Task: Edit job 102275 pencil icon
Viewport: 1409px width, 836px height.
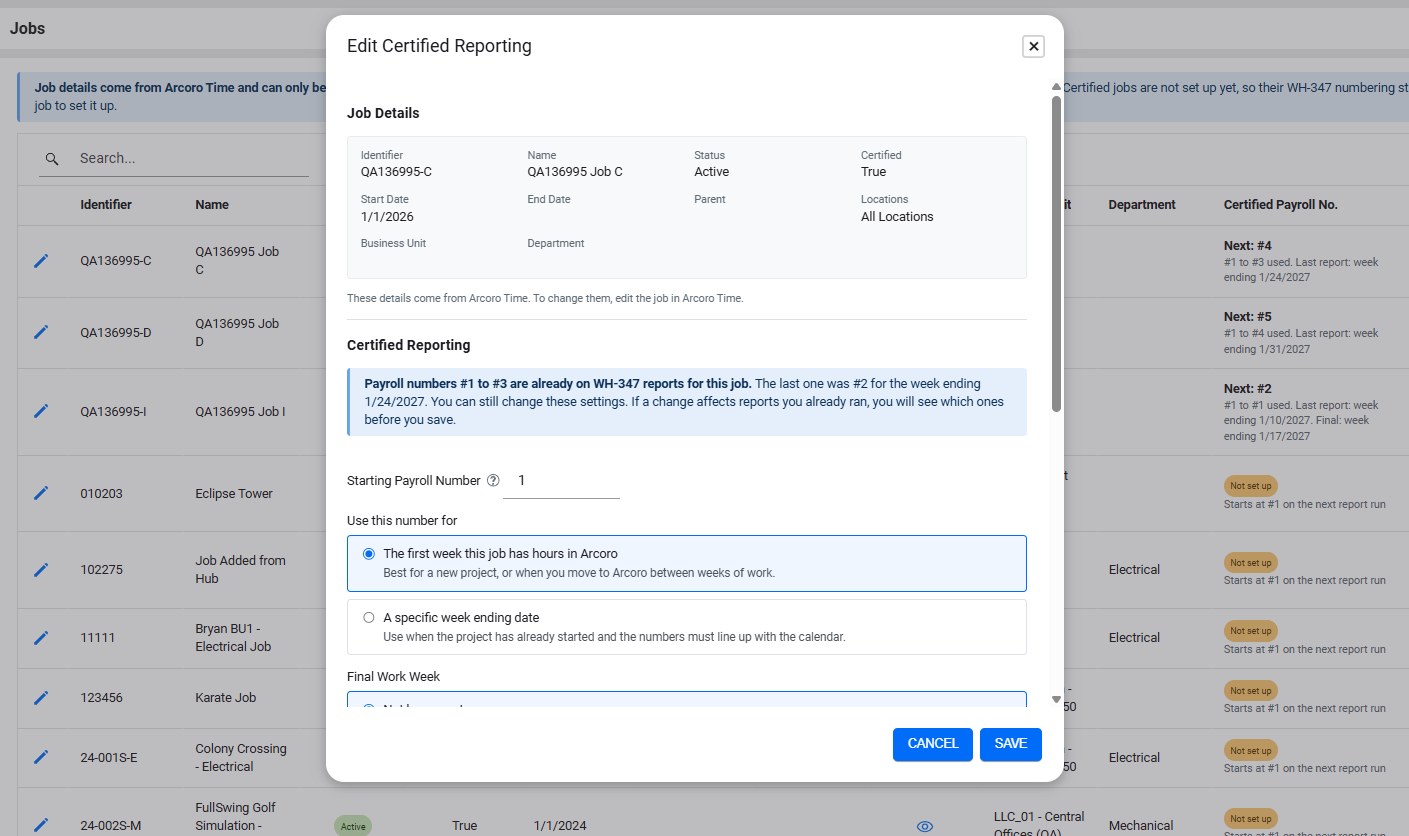Action: (x=41, y=569)
